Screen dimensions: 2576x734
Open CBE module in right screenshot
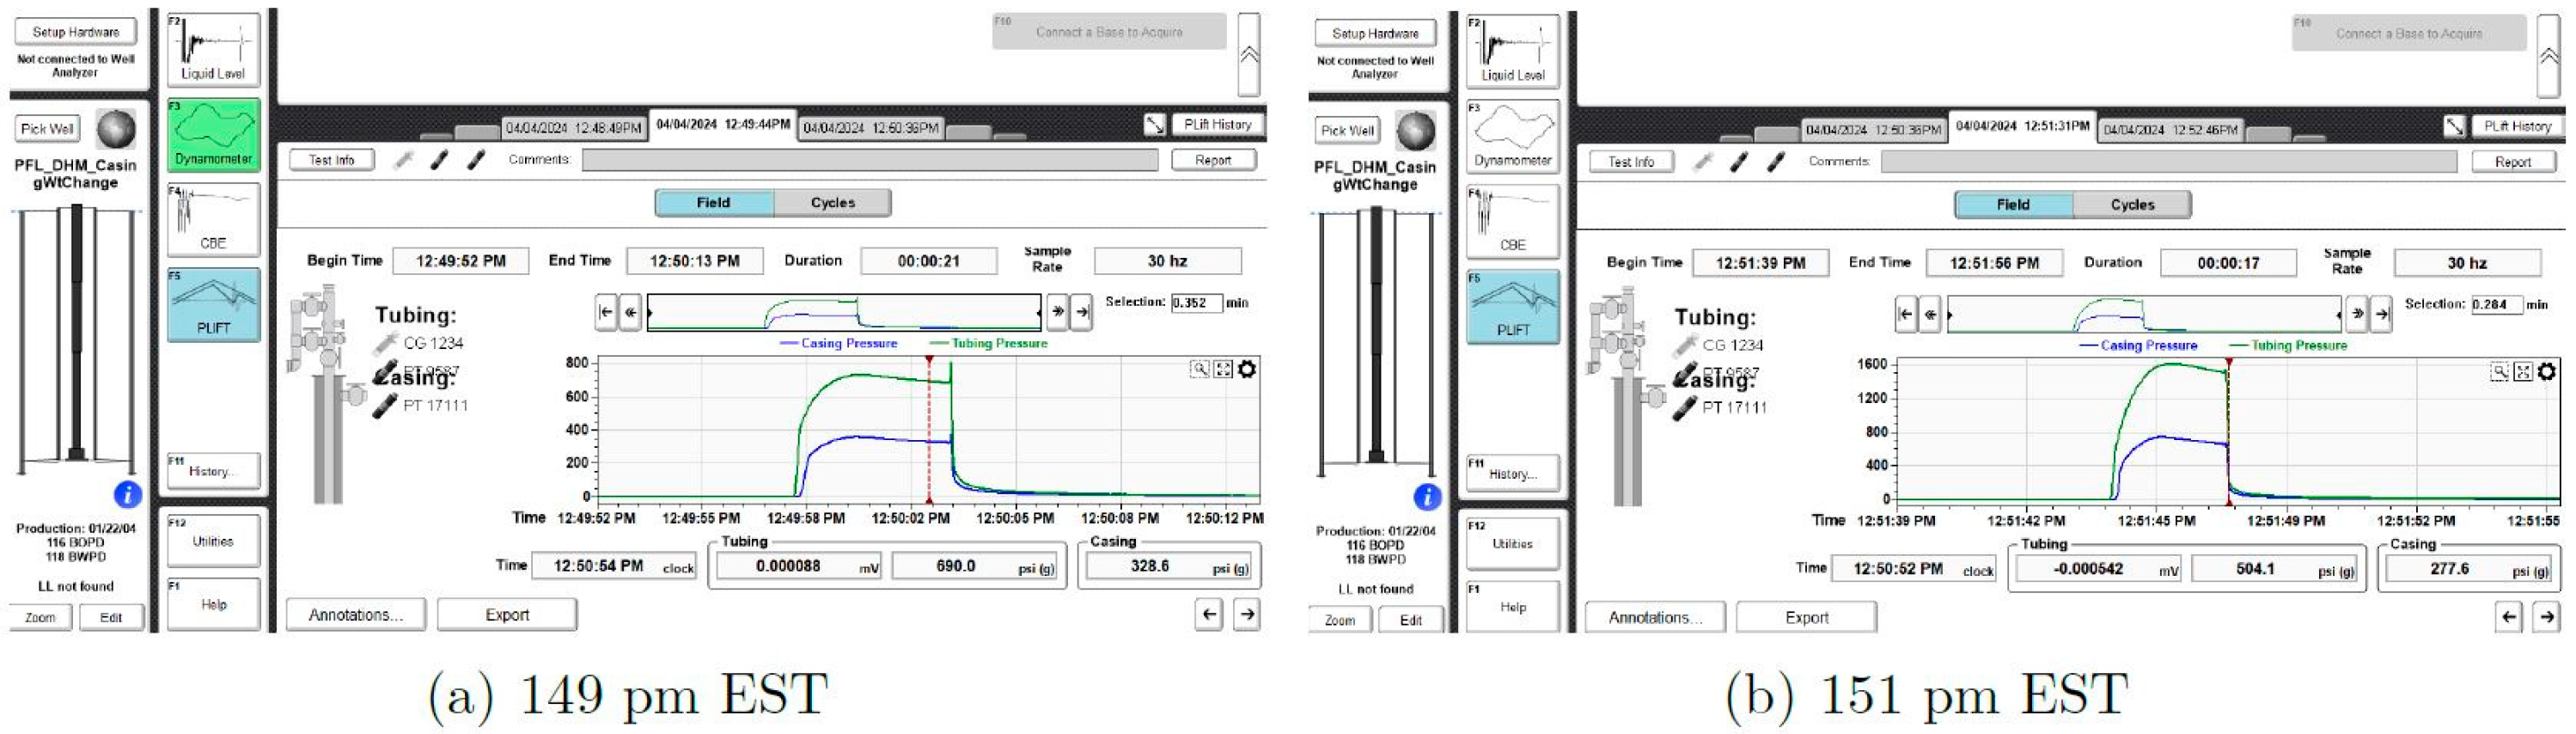pos(1512,221)
